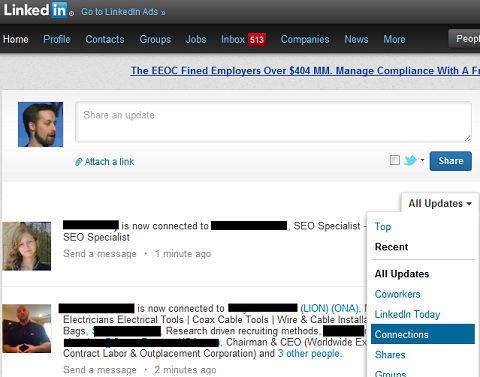Click the paperclip attach icon
Screen dimensions: 480x377
78,162
